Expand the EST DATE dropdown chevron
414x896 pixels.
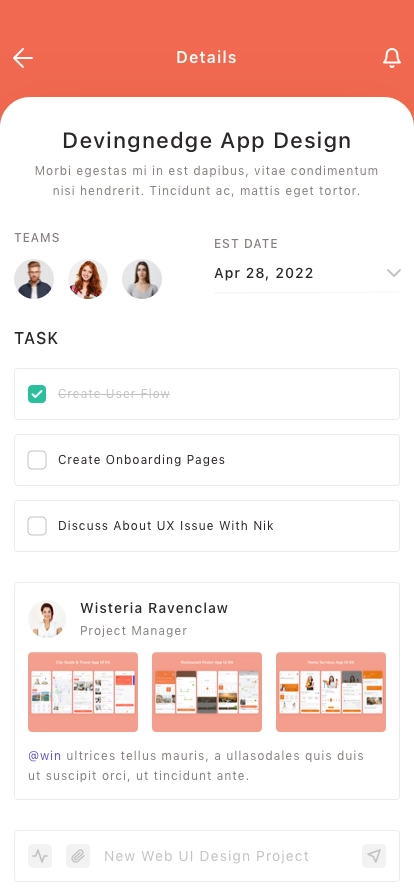point(393,273)
